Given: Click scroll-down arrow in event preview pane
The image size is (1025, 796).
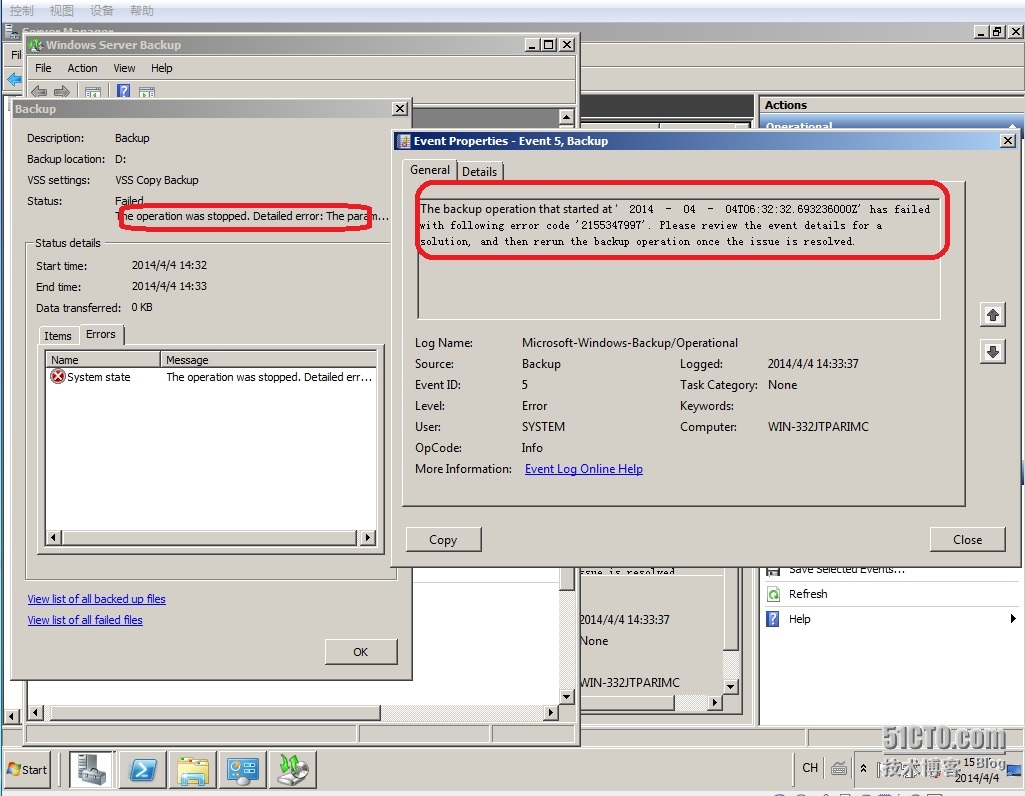Looking at the screenshot, I should pos(731,686).
